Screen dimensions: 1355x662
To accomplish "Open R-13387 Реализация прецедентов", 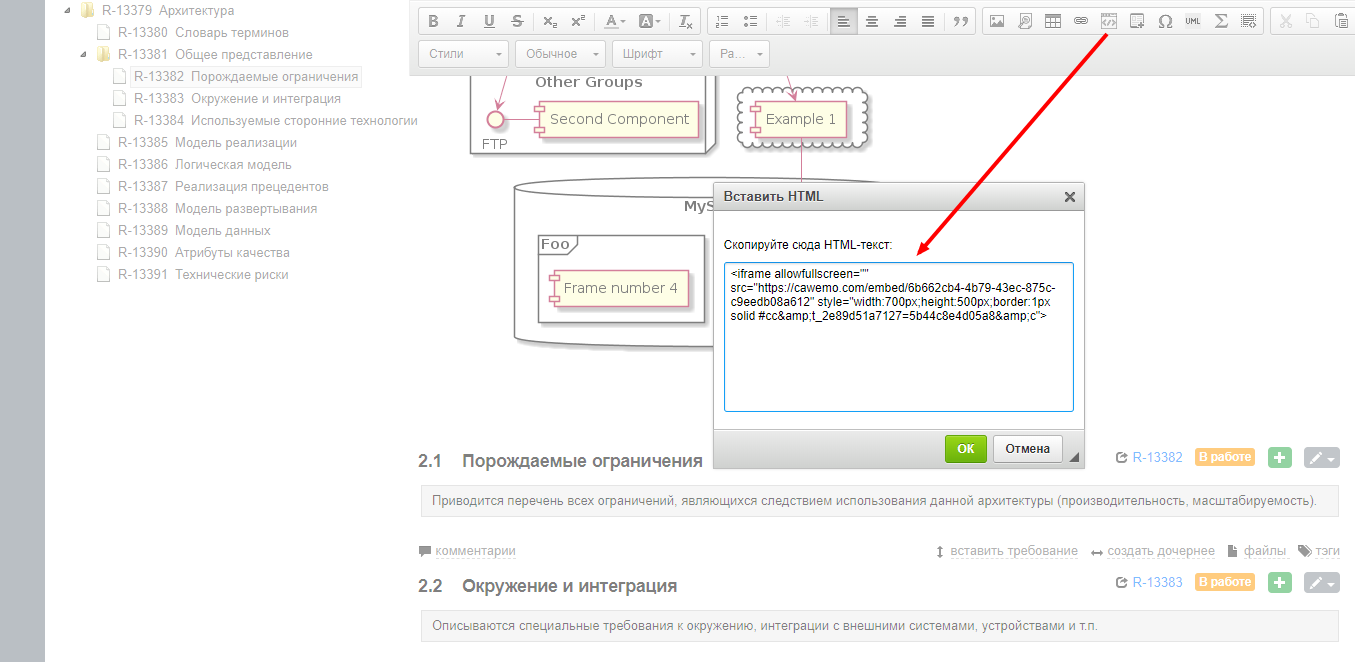I will (223, 186).
